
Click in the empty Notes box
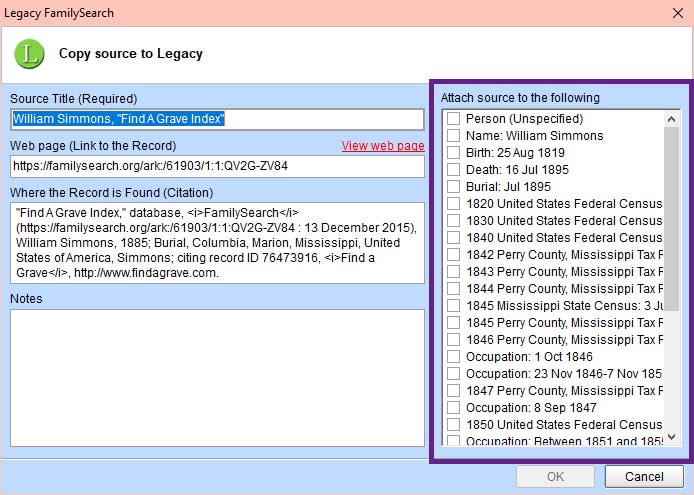(x=217, y=378)
